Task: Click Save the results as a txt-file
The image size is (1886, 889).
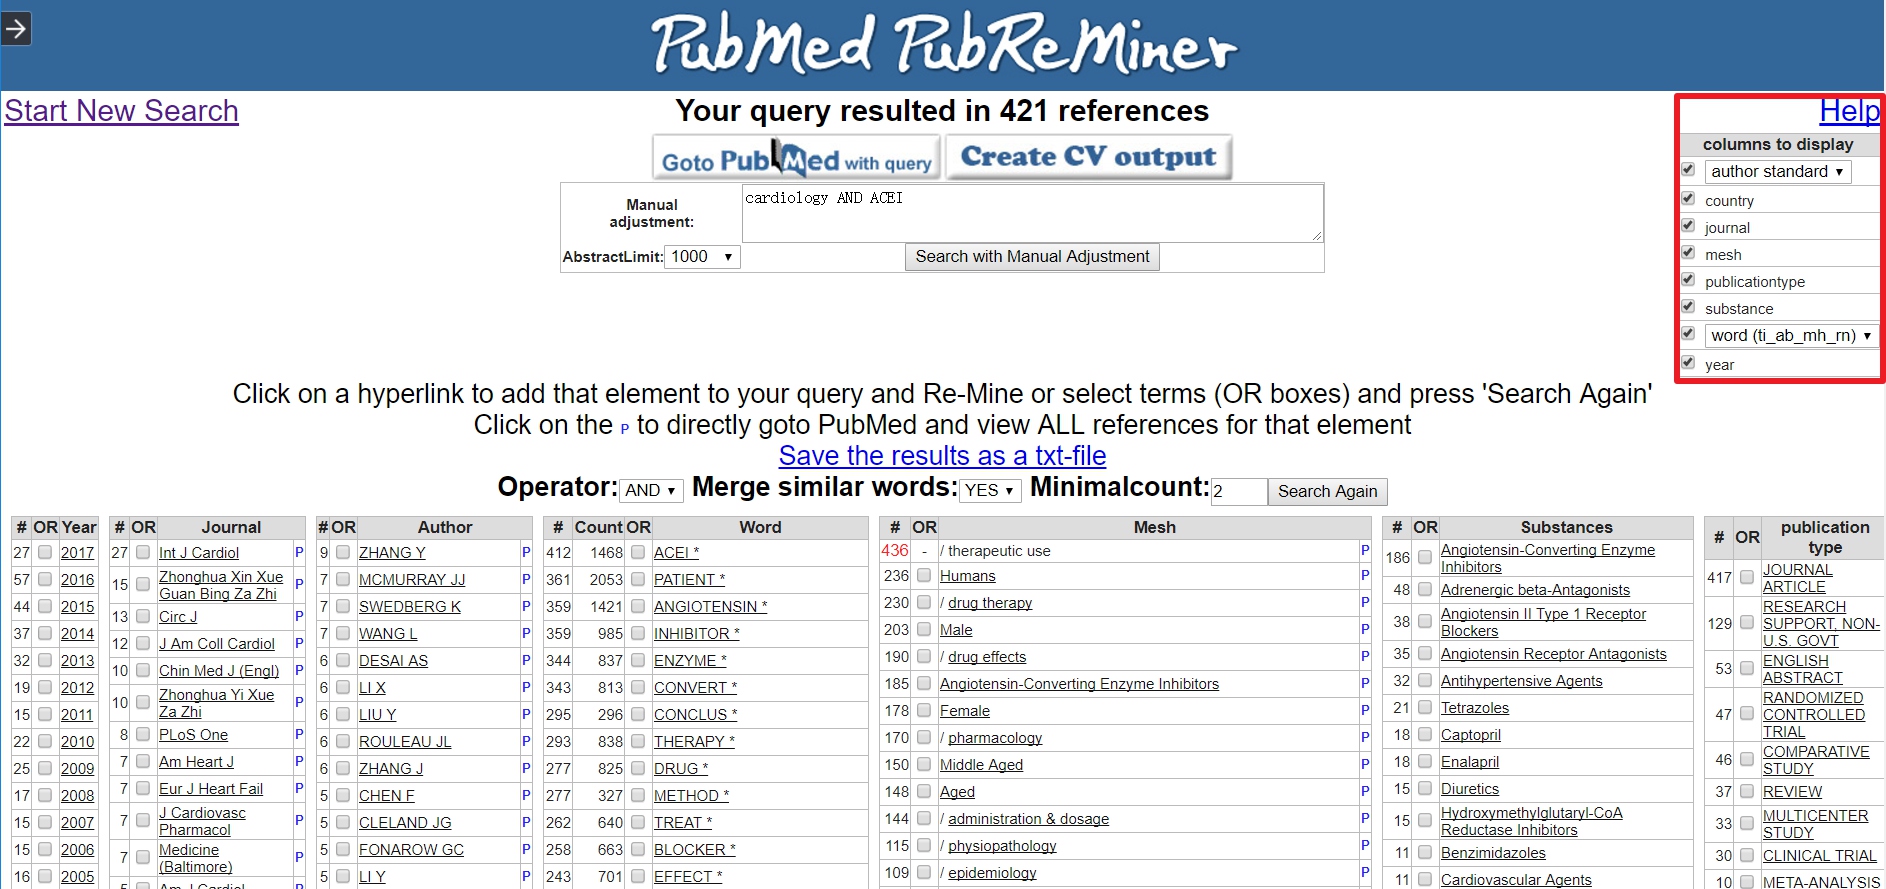Action: (942, 456)
